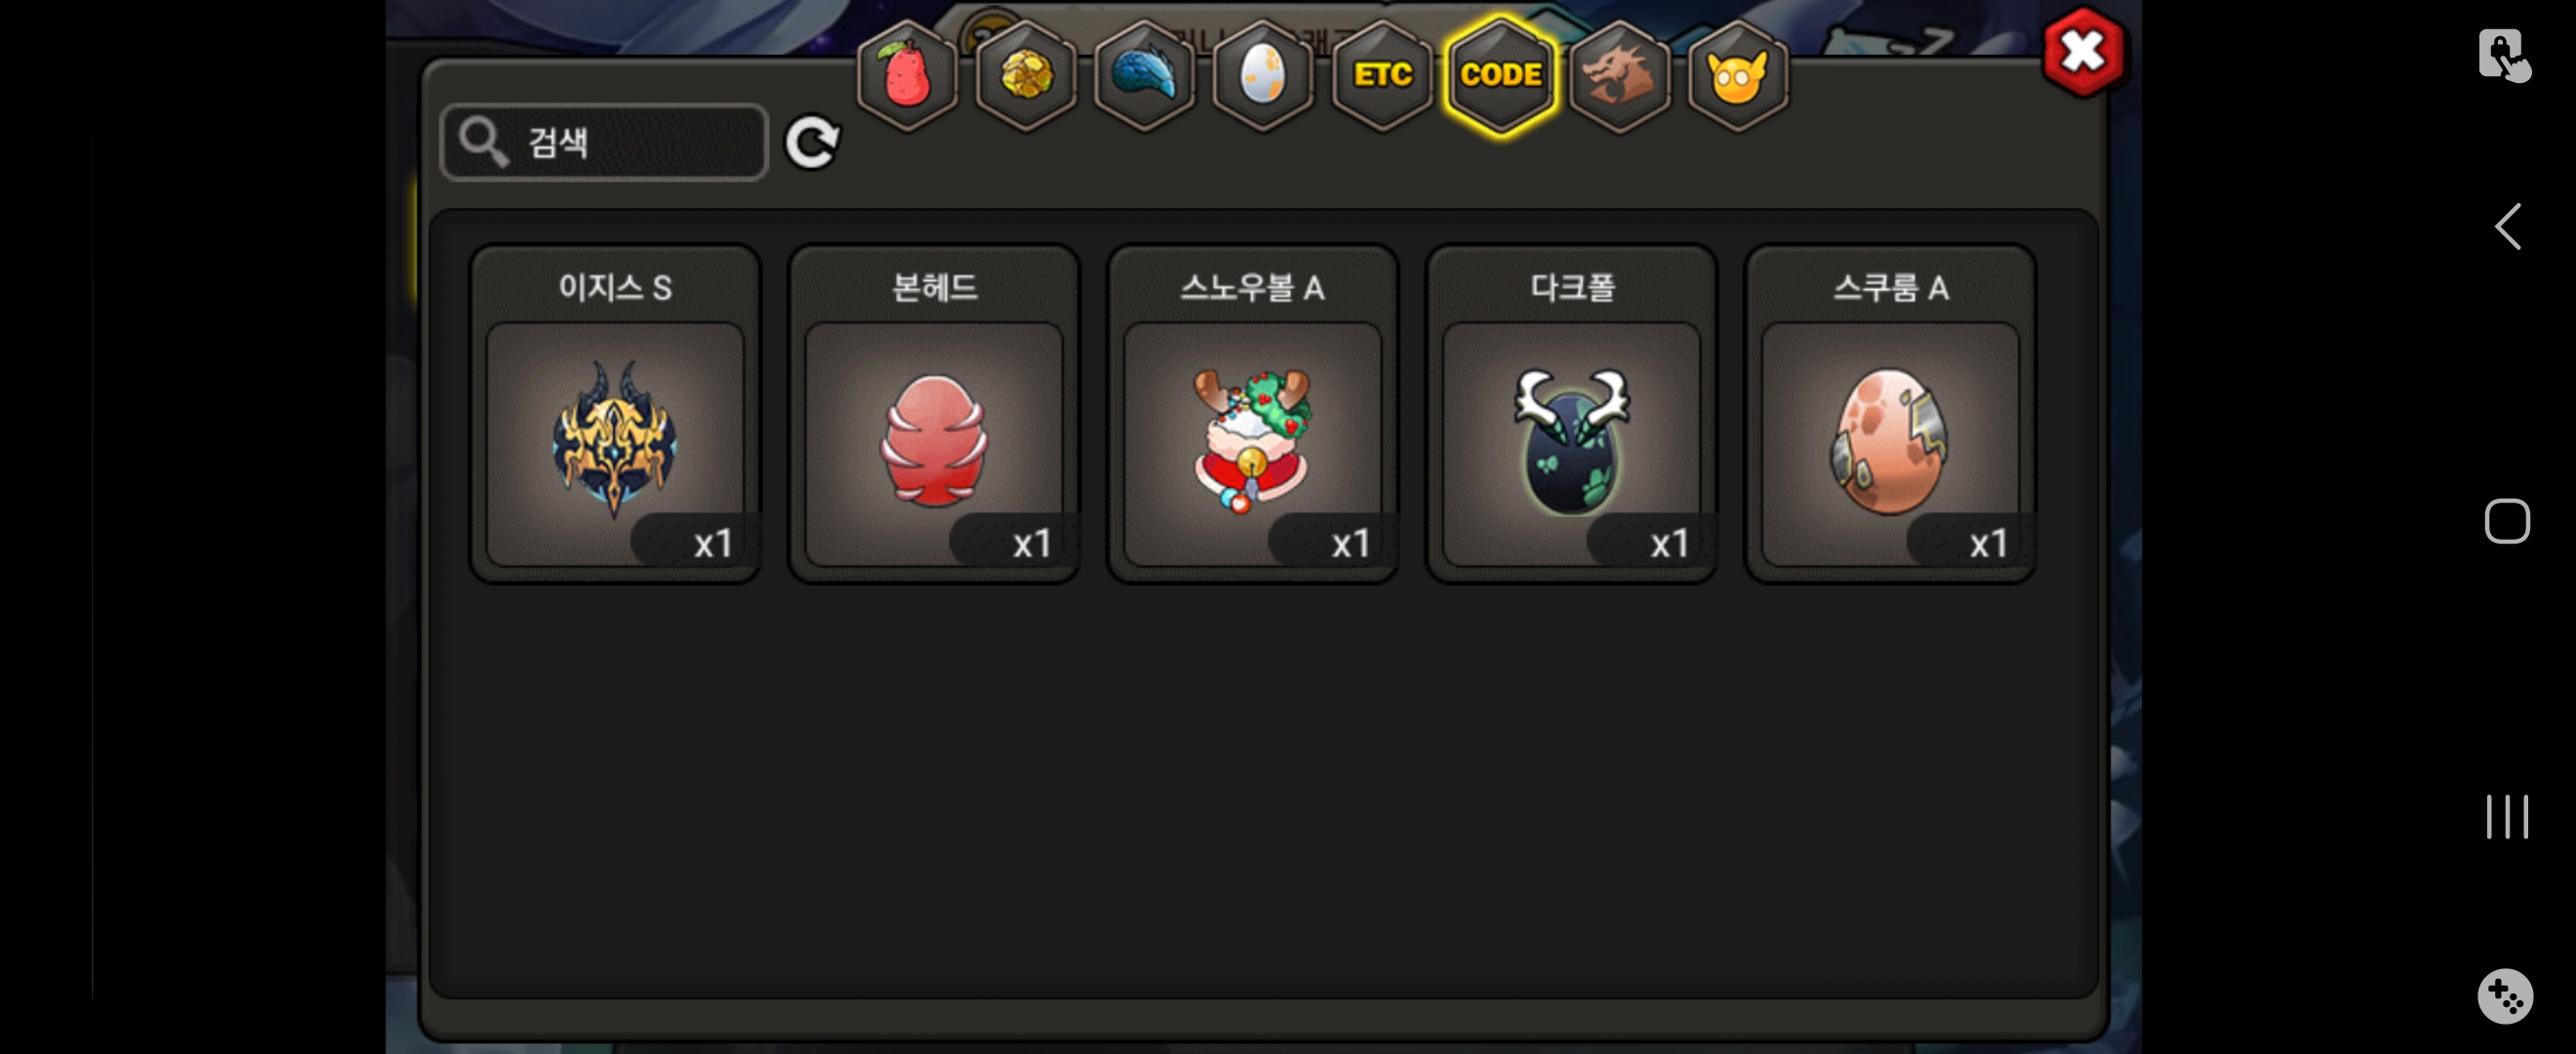Open the red fruit food category
The height and width of the screenshot is (1054, 2576).
click(907, 75)
